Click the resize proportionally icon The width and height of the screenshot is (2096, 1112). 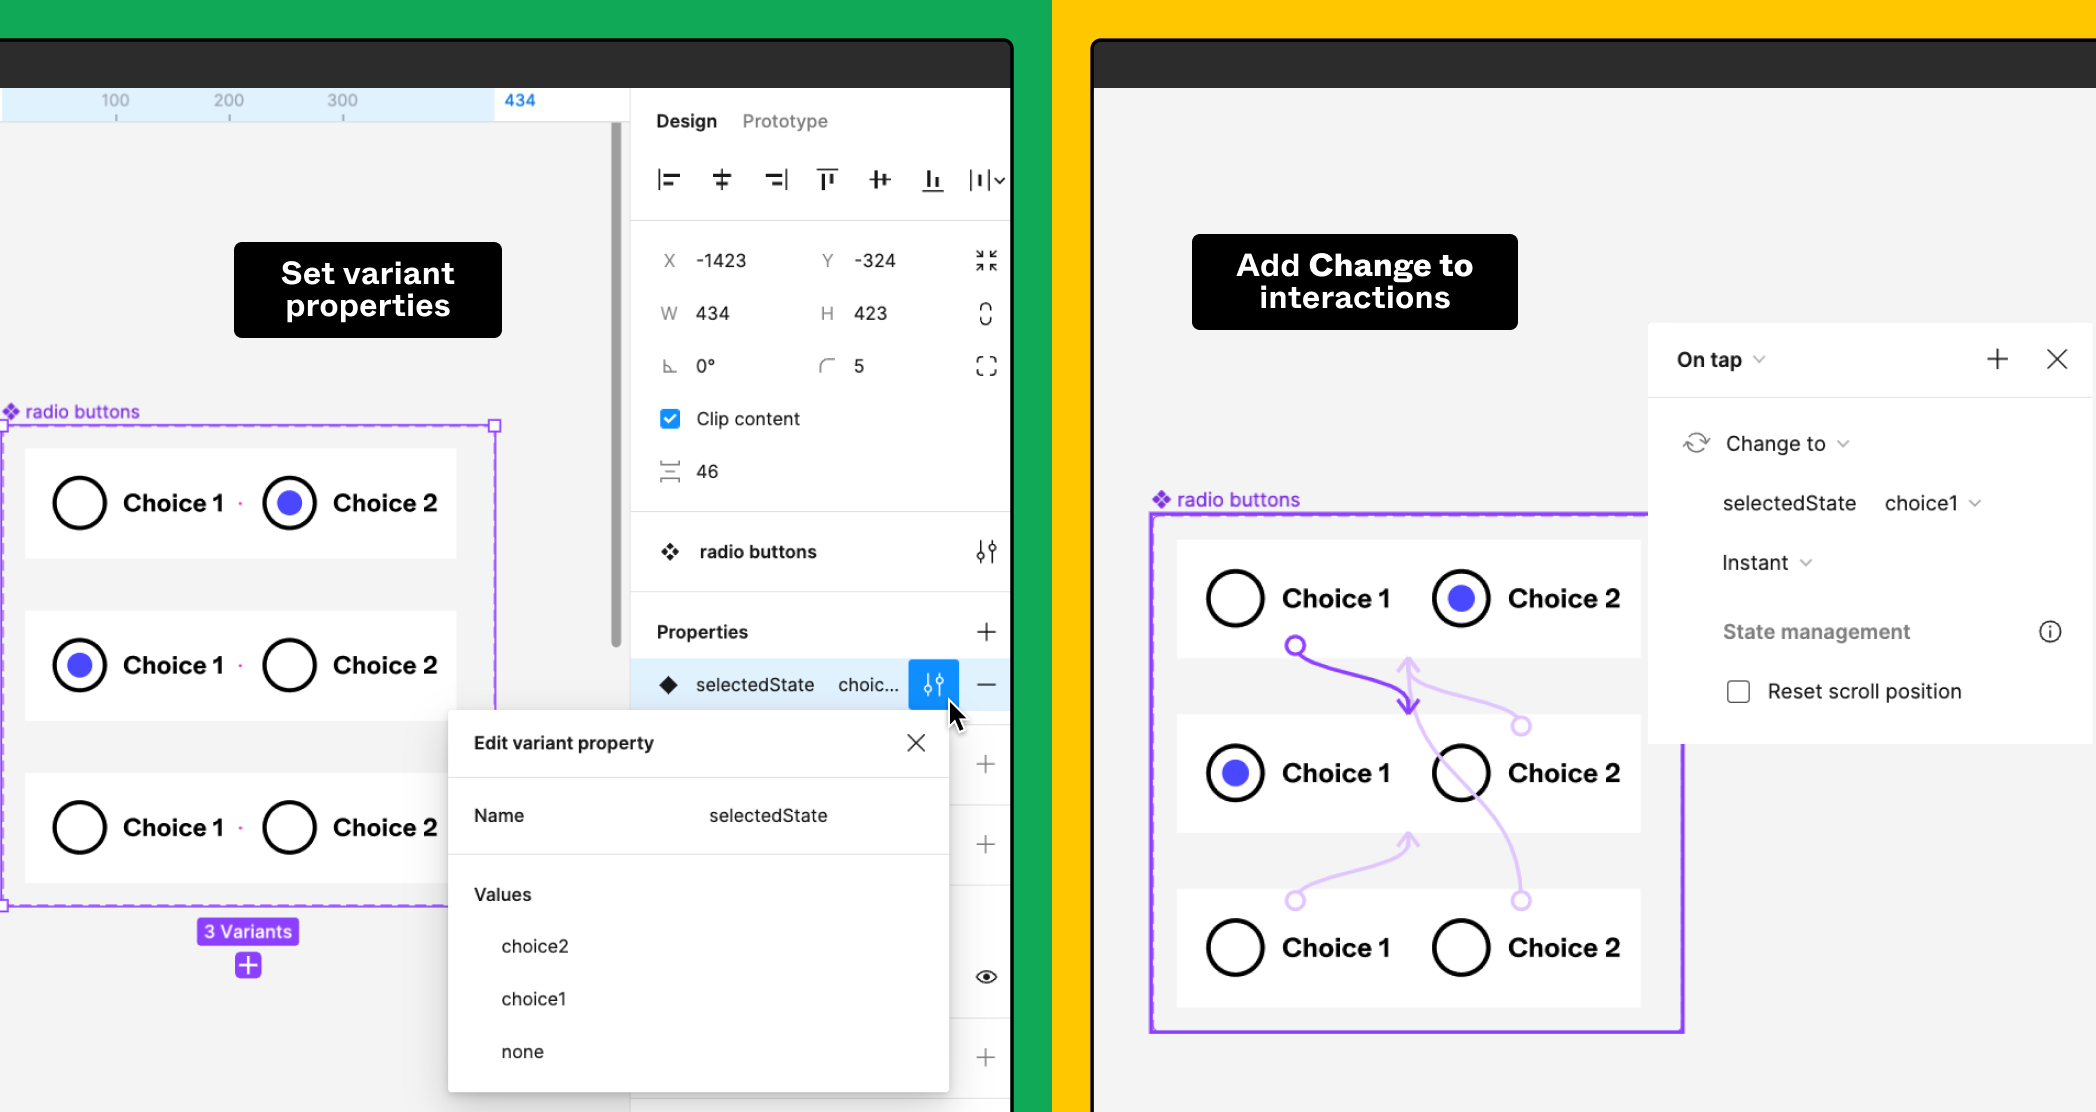(986, 313)
